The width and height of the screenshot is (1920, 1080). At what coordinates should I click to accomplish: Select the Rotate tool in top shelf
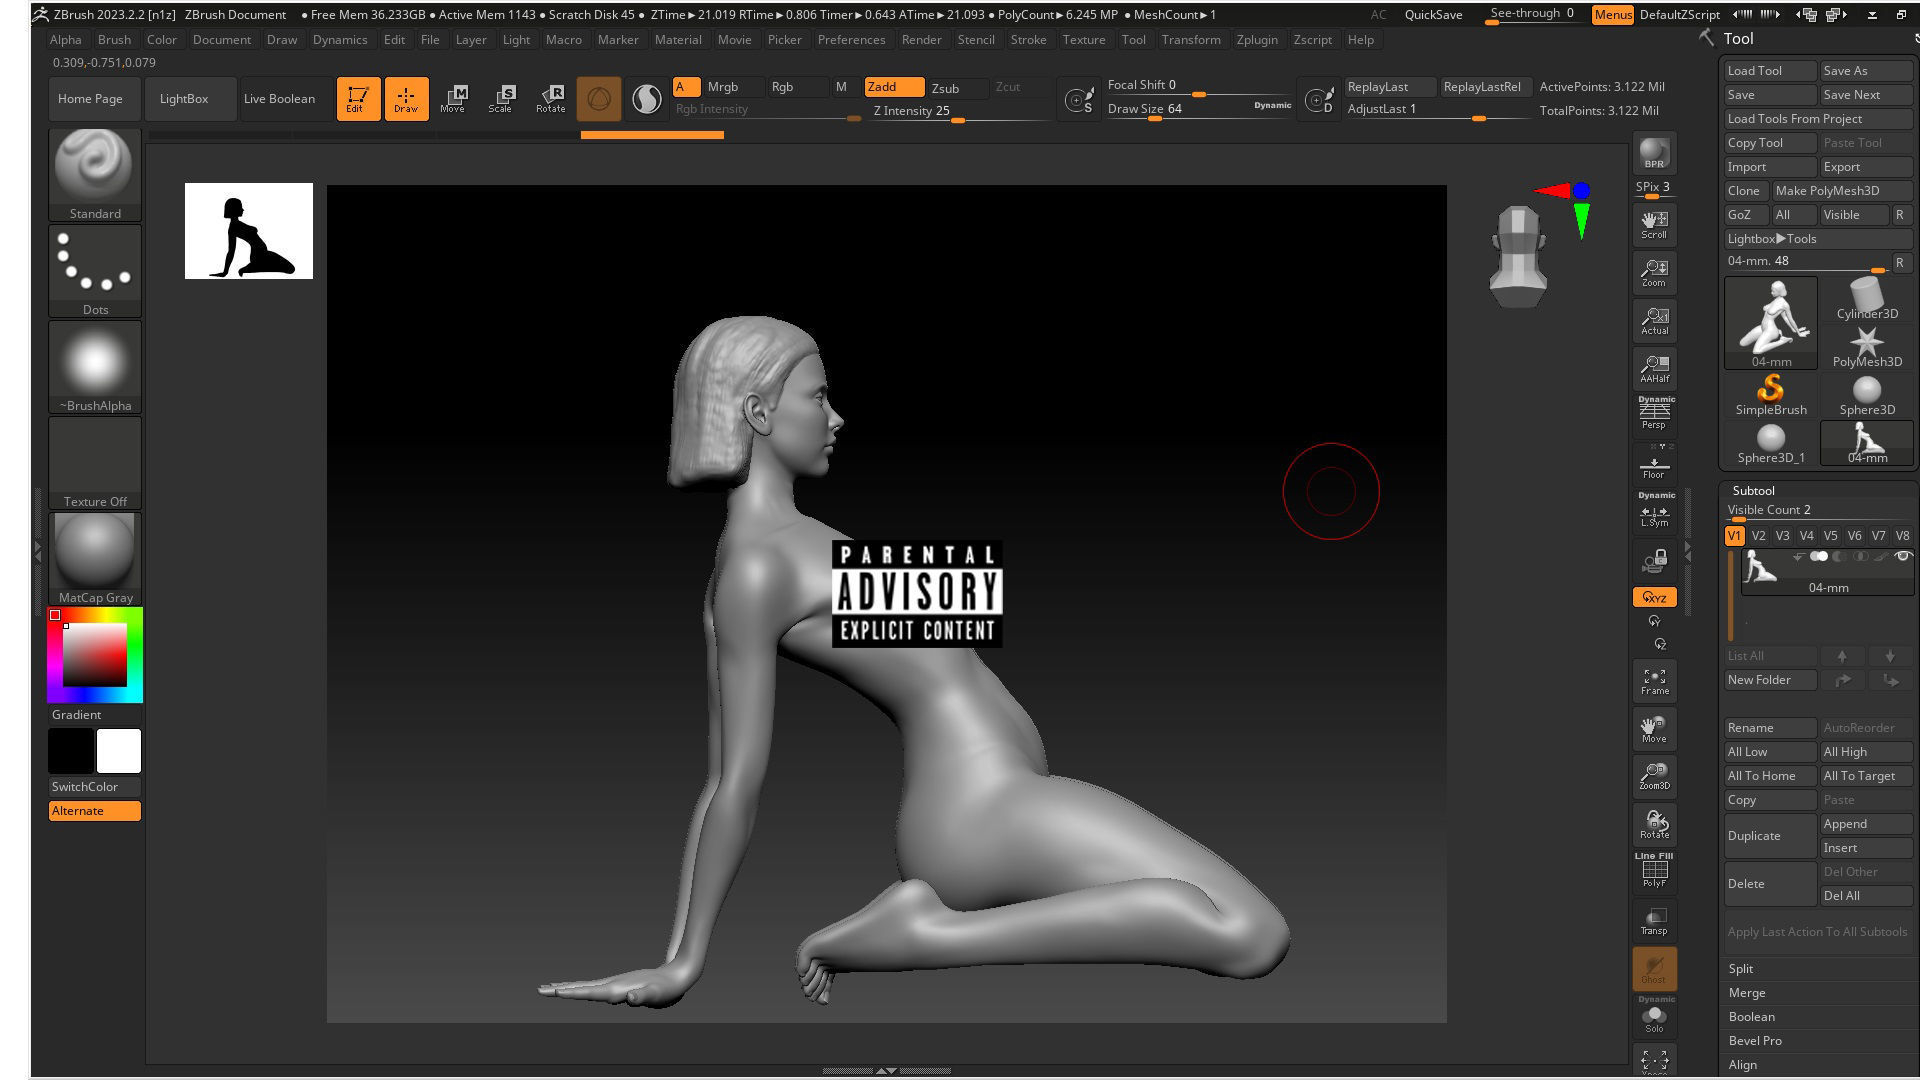(550, 98)
